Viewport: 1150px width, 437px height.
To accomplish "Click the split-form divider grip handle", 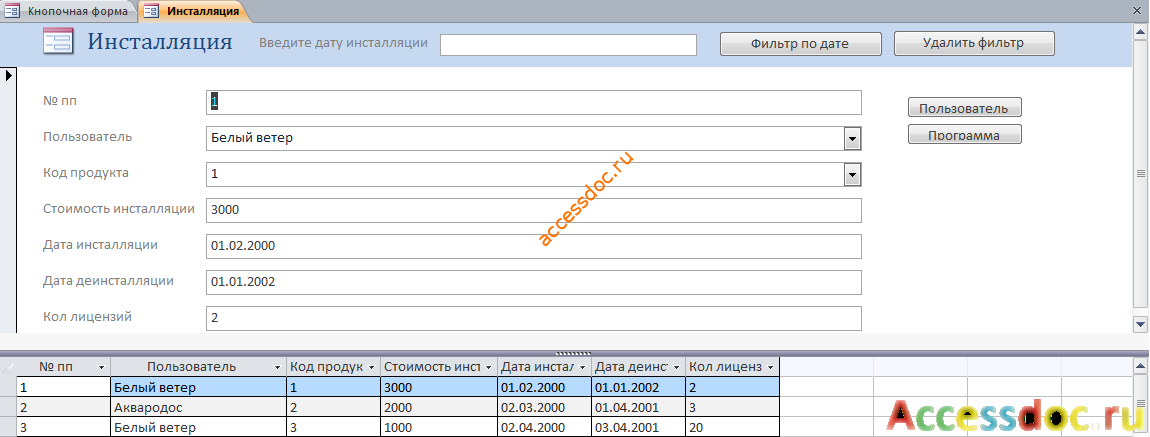I will 574,353.
